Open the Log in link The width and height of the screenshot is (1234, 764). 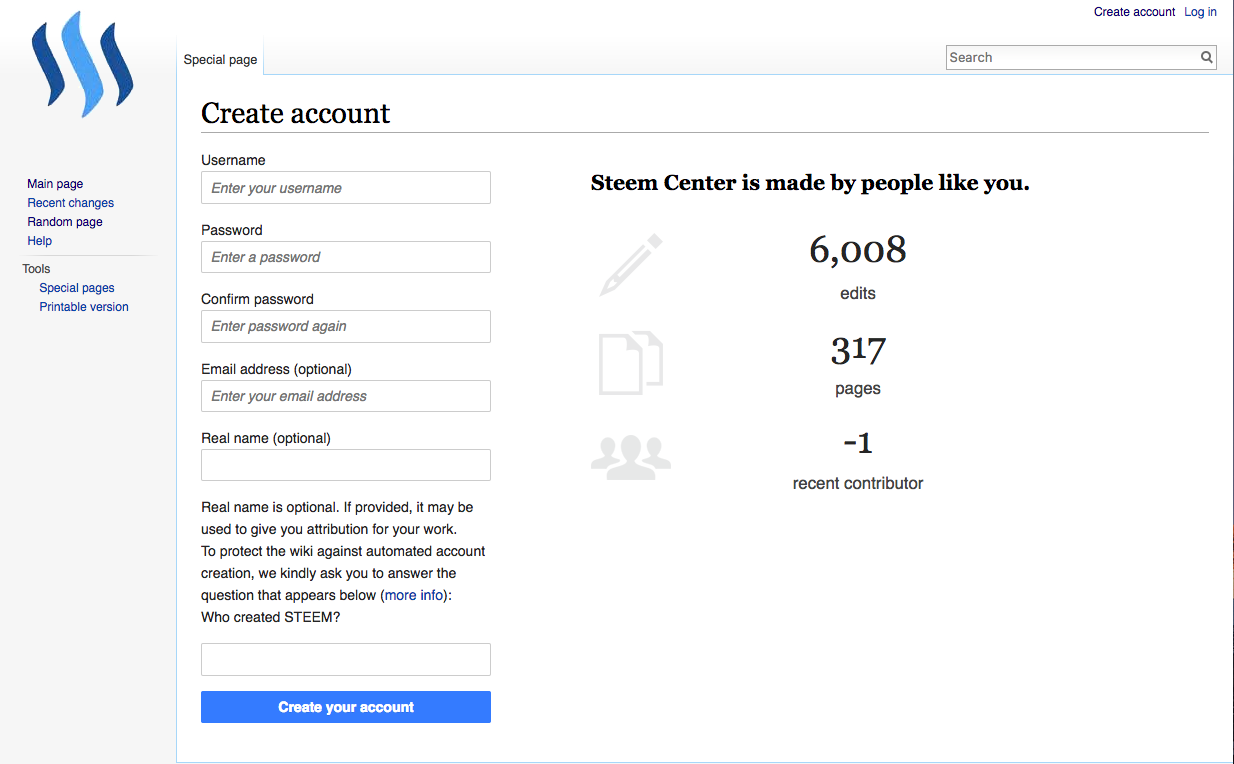point(1200,12)
